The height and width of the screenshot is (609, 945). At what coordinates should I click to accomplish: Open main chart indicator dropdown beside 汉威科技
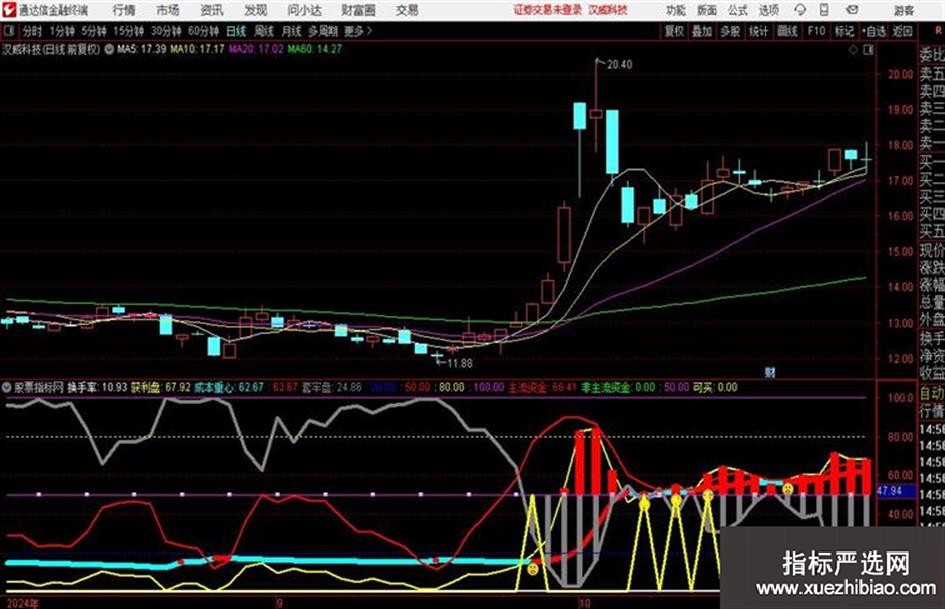[109, 49]
